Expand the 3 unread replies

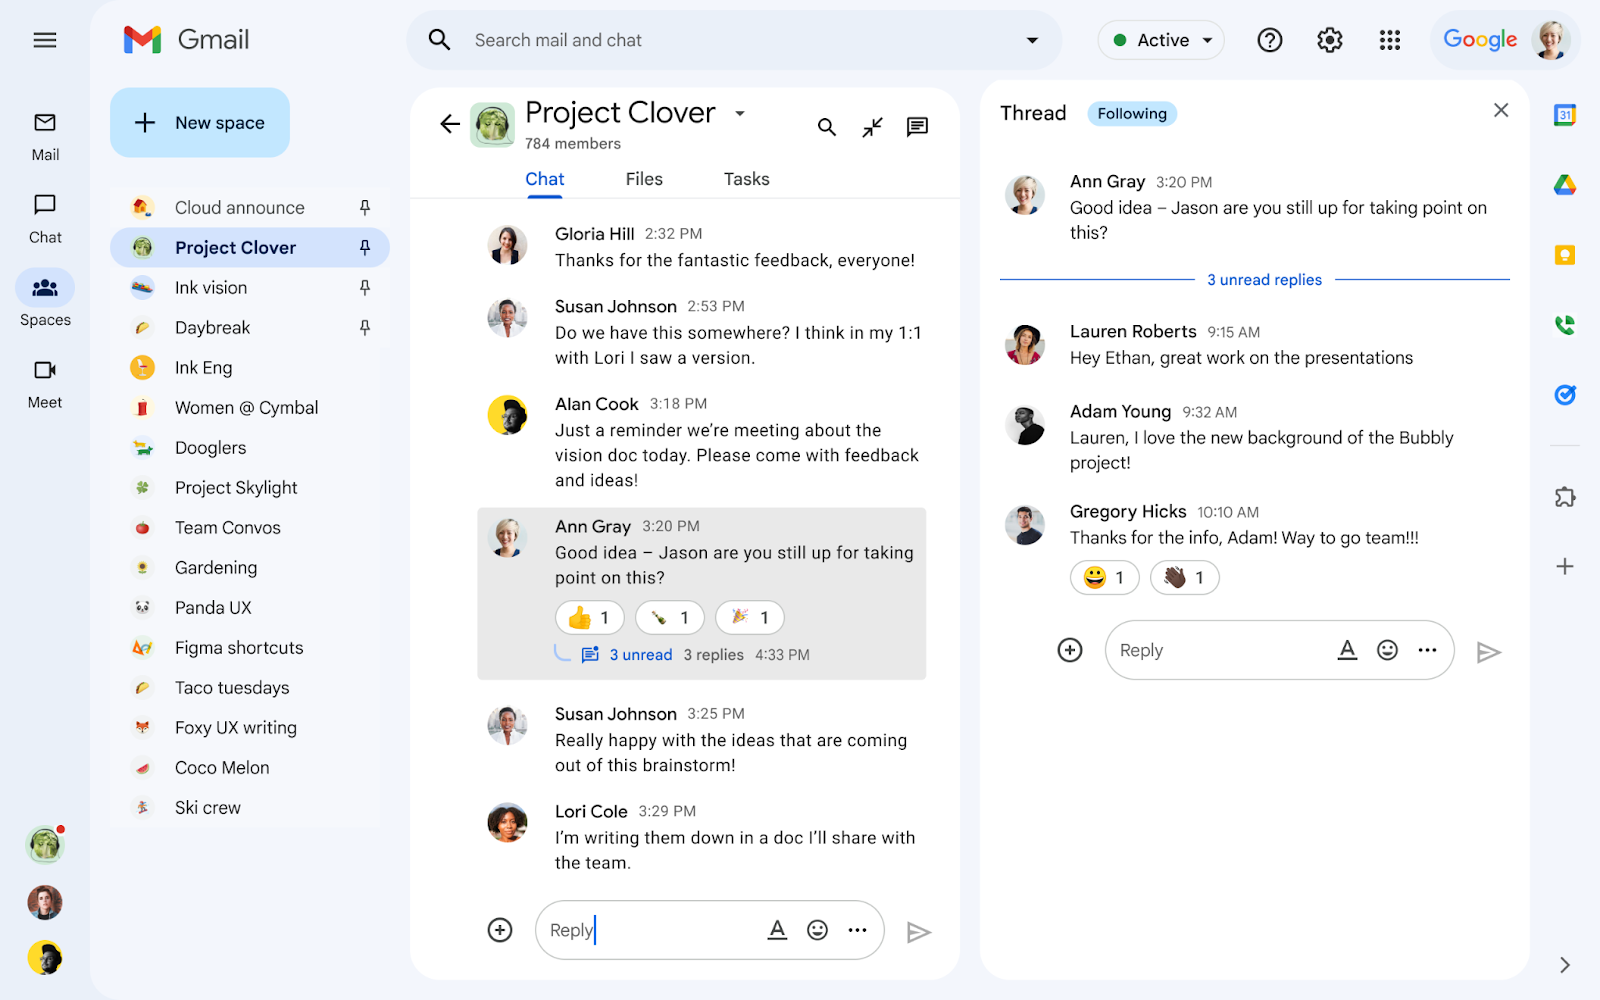click(1264, 279)
